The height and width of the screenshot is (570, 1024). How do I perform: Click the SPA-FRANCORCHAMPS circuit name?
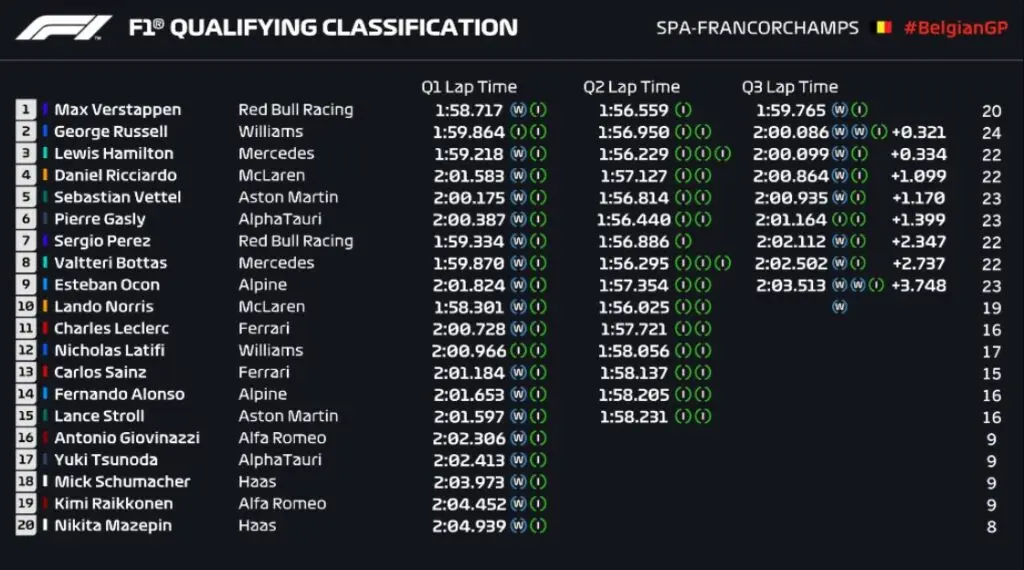(757, 28)
